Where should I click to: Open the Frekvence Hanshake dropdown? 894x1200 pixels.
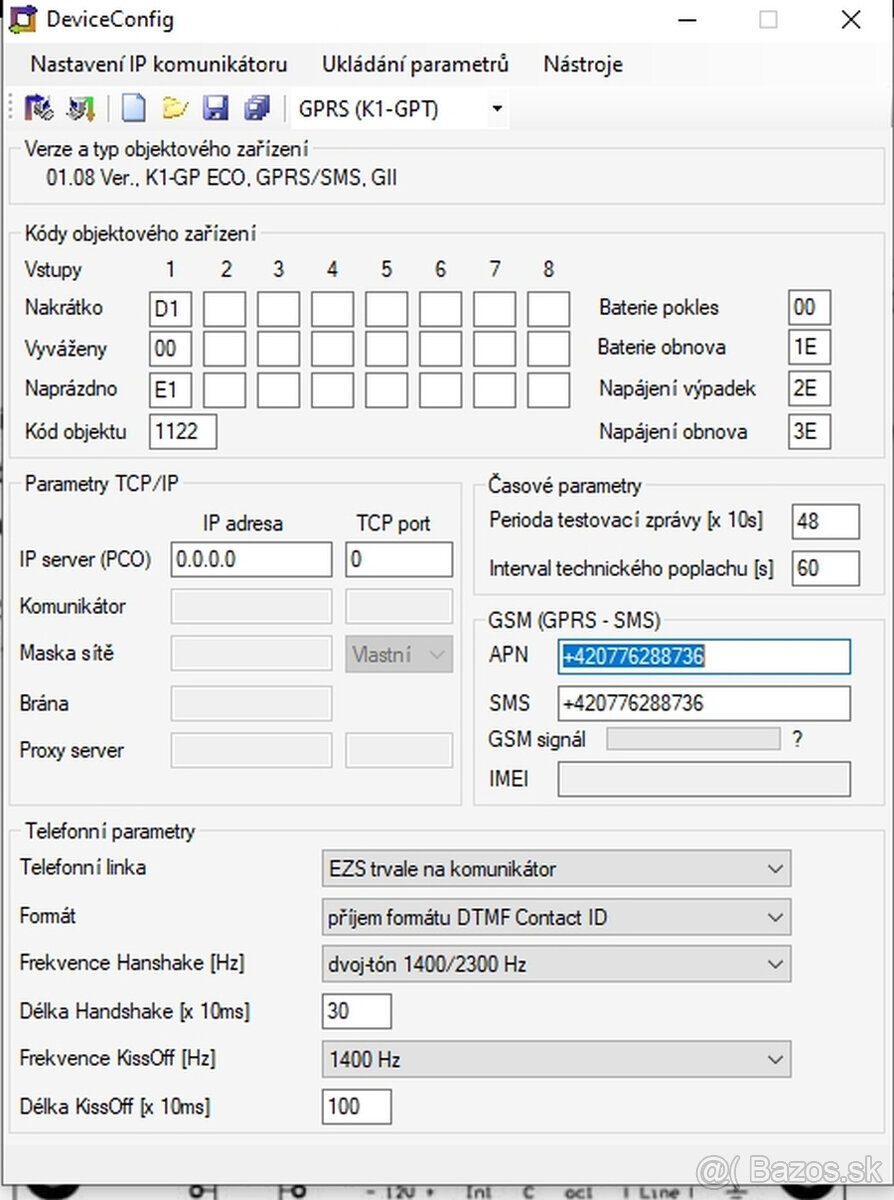(774, 963)
